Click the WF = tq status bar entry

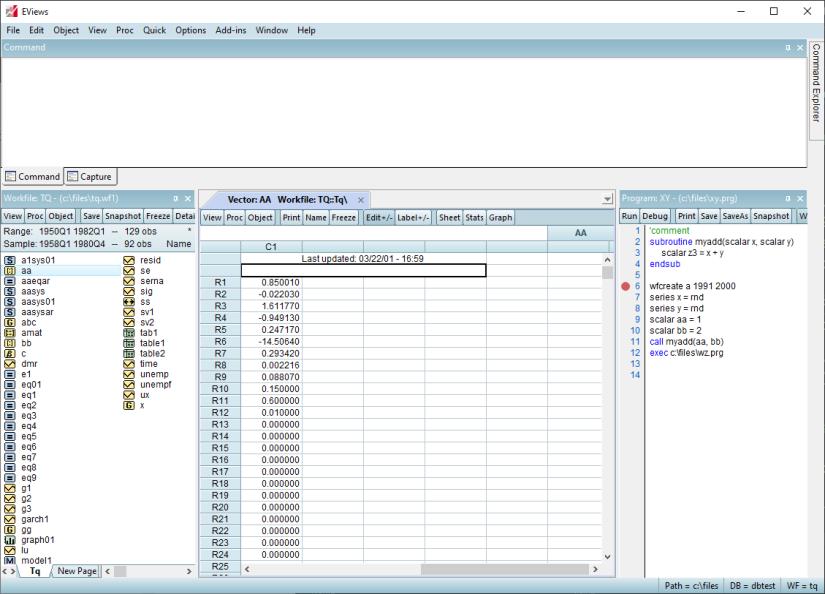point(802,586)
